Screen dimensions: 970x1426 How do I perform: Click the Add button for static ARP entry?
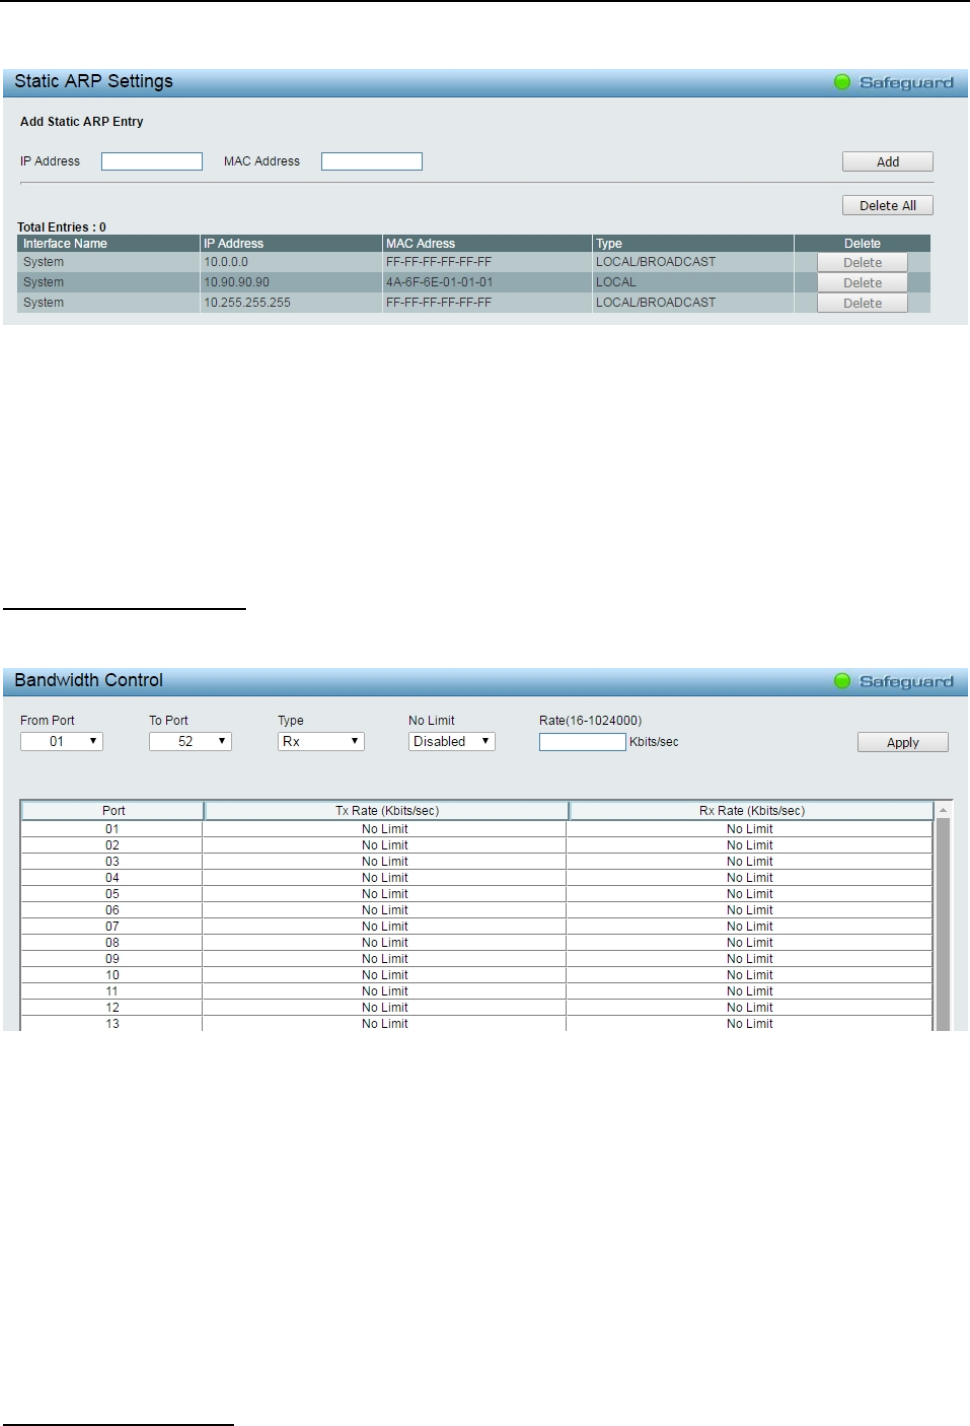pyautogui.click(x=888, y=162)
